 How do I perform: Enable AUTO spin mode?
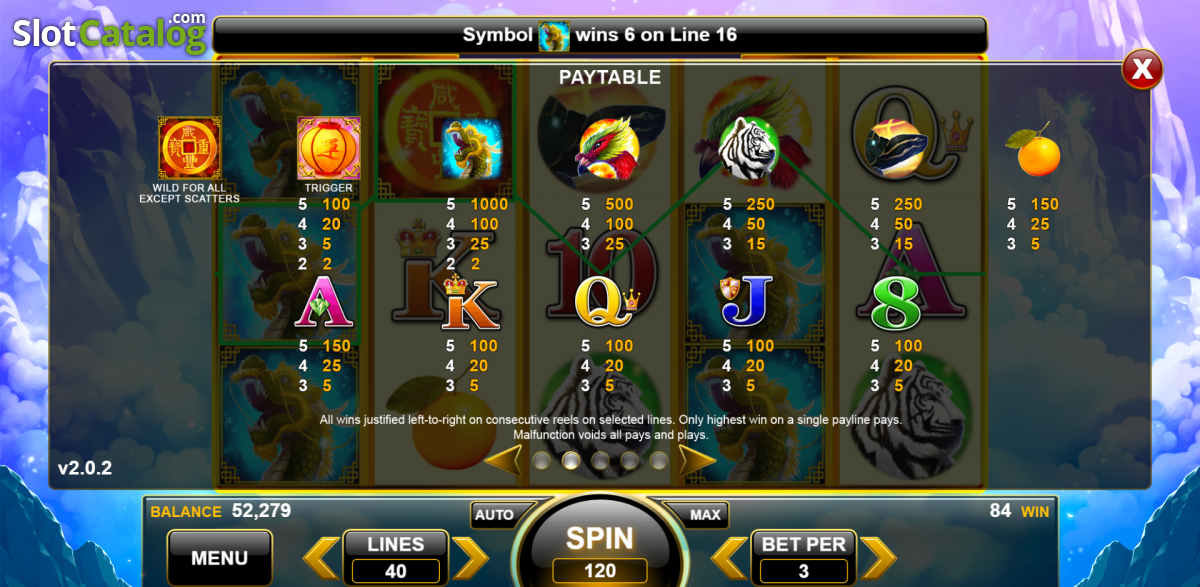494,515
